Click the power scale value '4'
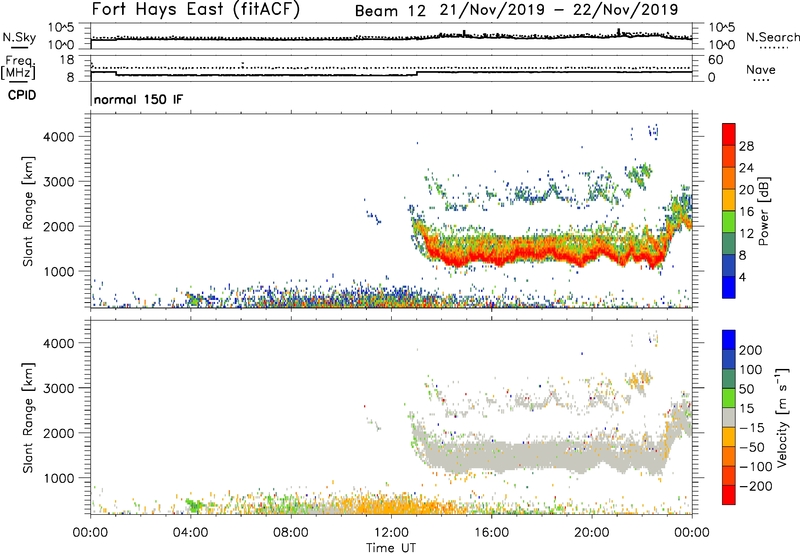This screenshot has height=554, width=800. click(x=742, y=277)
